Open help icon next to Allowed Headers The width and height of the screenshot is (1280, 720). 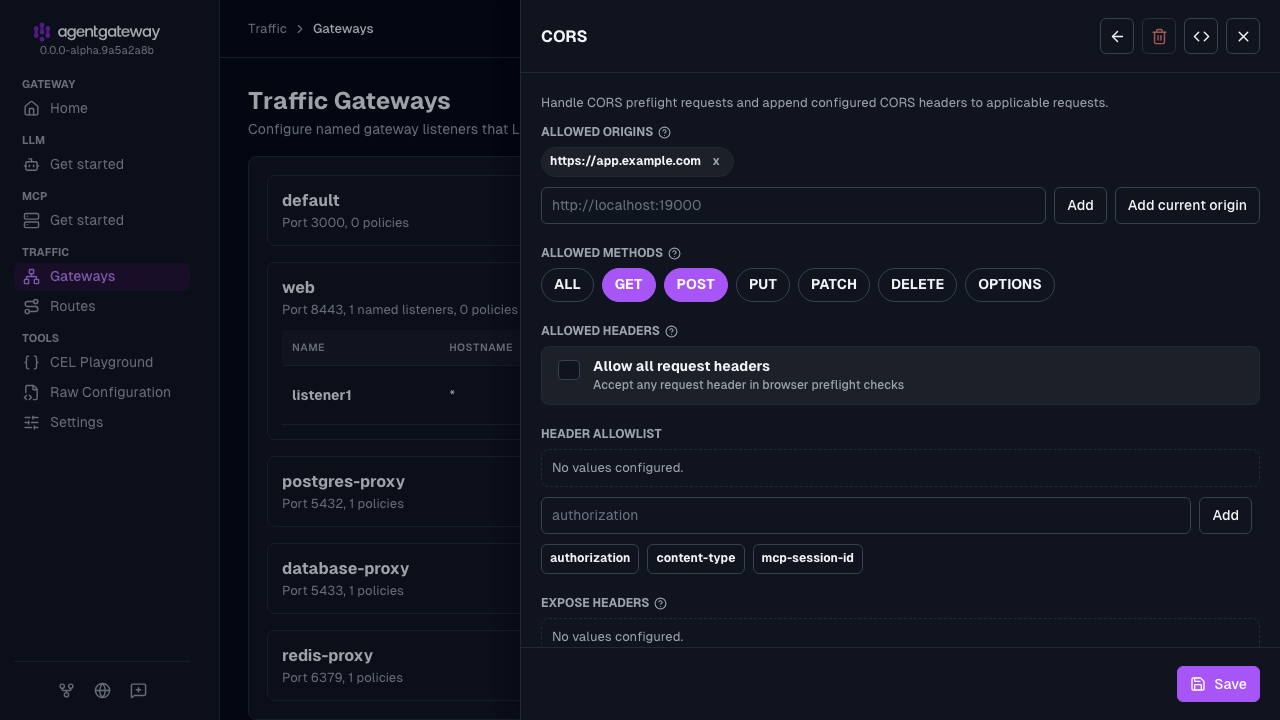tap(671, 332)
